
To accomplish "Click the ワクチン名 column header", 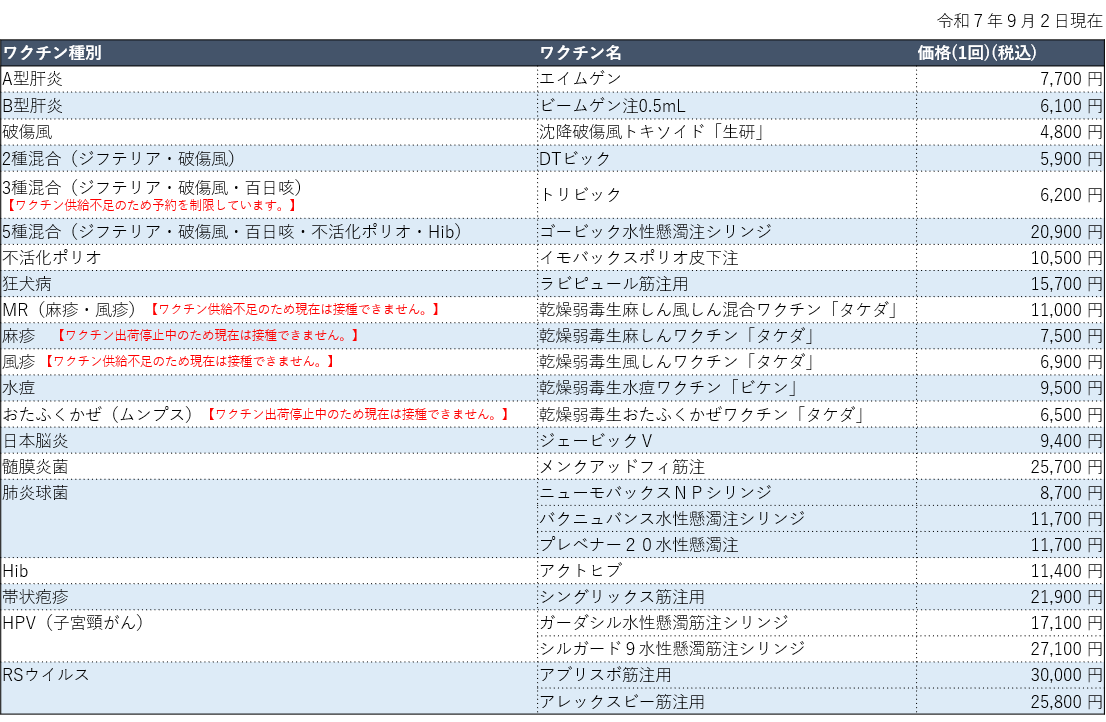I will click(x=727, y=53).
